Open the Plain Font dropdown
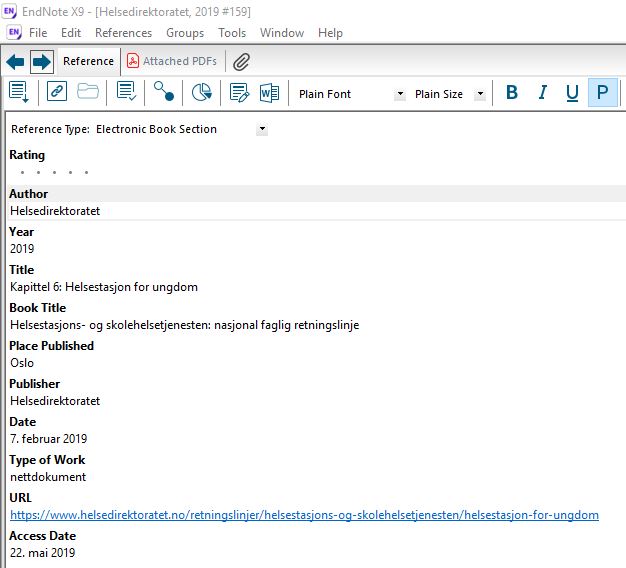 pos(400,94)
